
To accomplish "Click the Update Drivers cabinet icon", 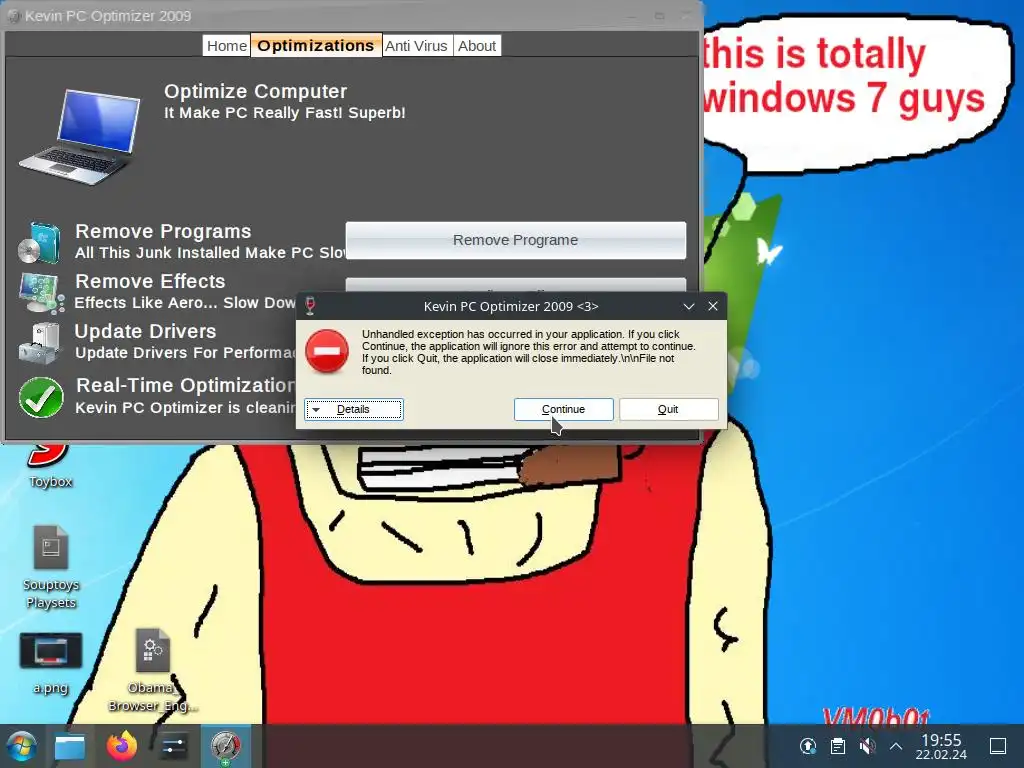I will point(39,343).
